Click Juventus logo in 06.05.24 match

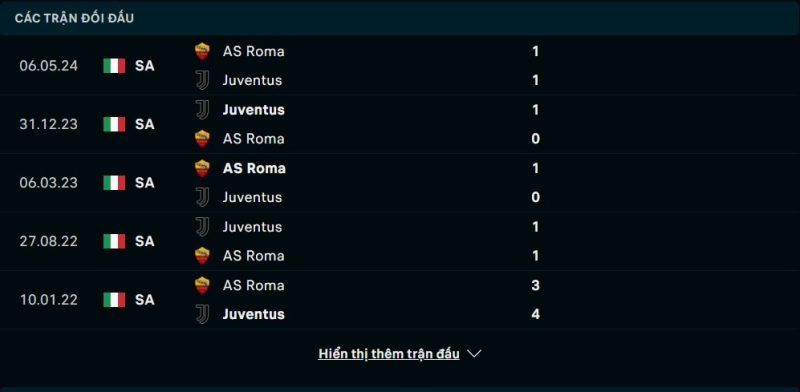(x=202, y=80)
